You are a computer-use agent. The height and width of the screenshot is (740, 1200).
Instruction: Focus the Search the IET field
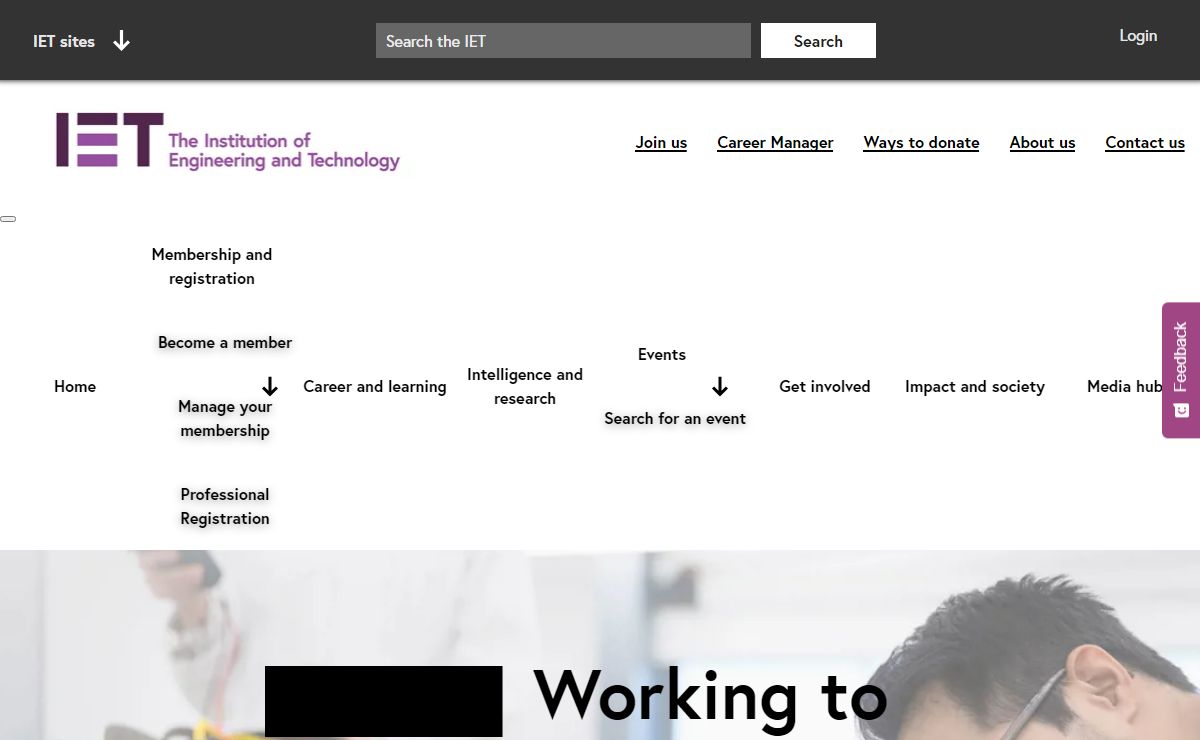(x=563, y=41)
